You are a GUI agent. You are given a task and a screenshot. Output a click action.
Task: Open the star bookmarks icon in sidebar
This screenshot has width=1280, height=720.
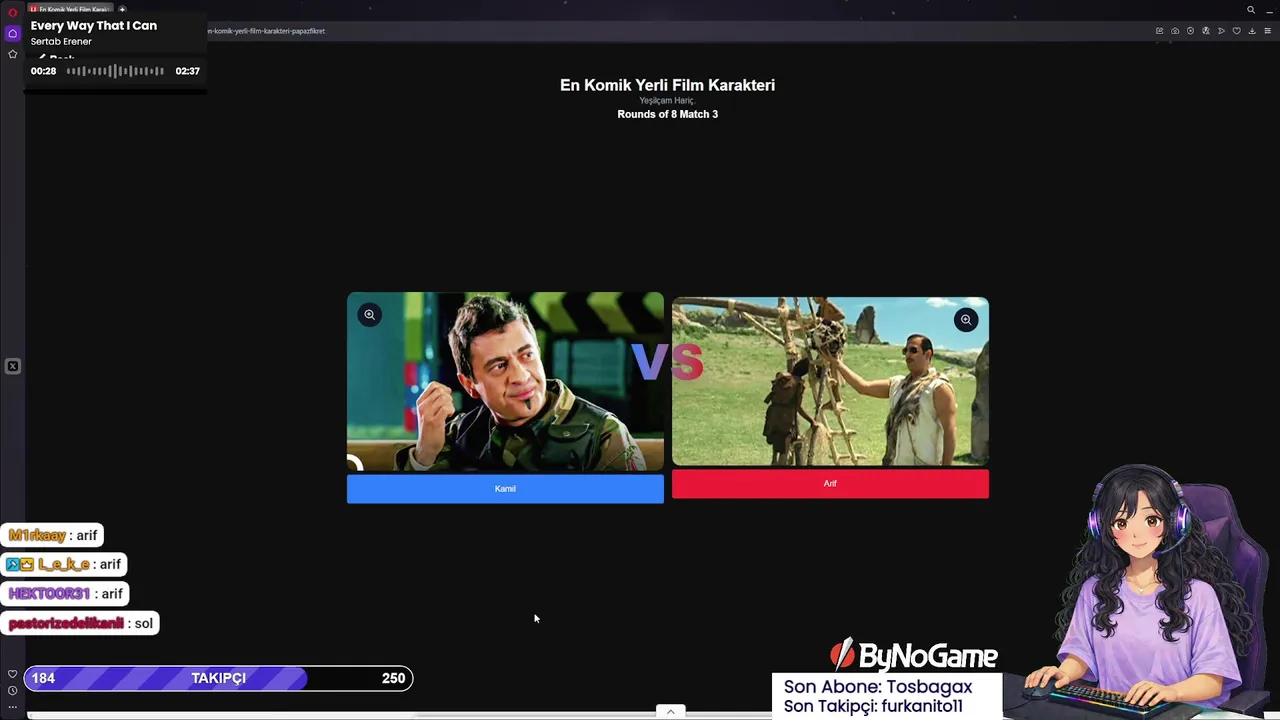tap(12, 54)
